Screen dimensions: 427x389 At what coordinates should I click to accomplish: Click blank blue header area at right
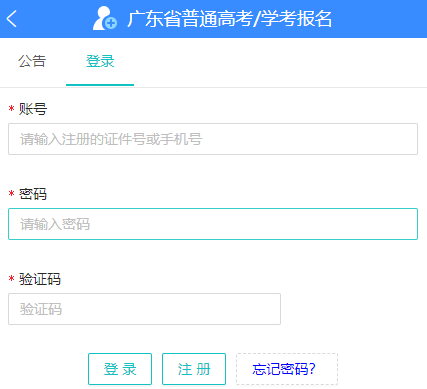click(380, 19)
